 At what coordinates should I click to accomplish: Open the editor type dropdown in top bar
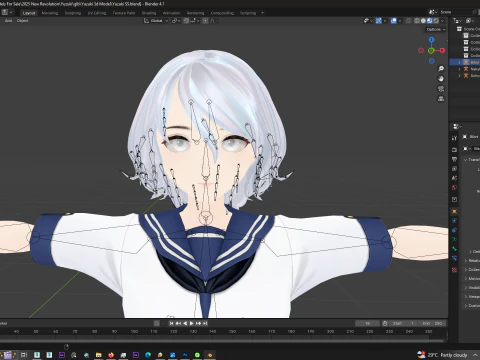point(7,13)
